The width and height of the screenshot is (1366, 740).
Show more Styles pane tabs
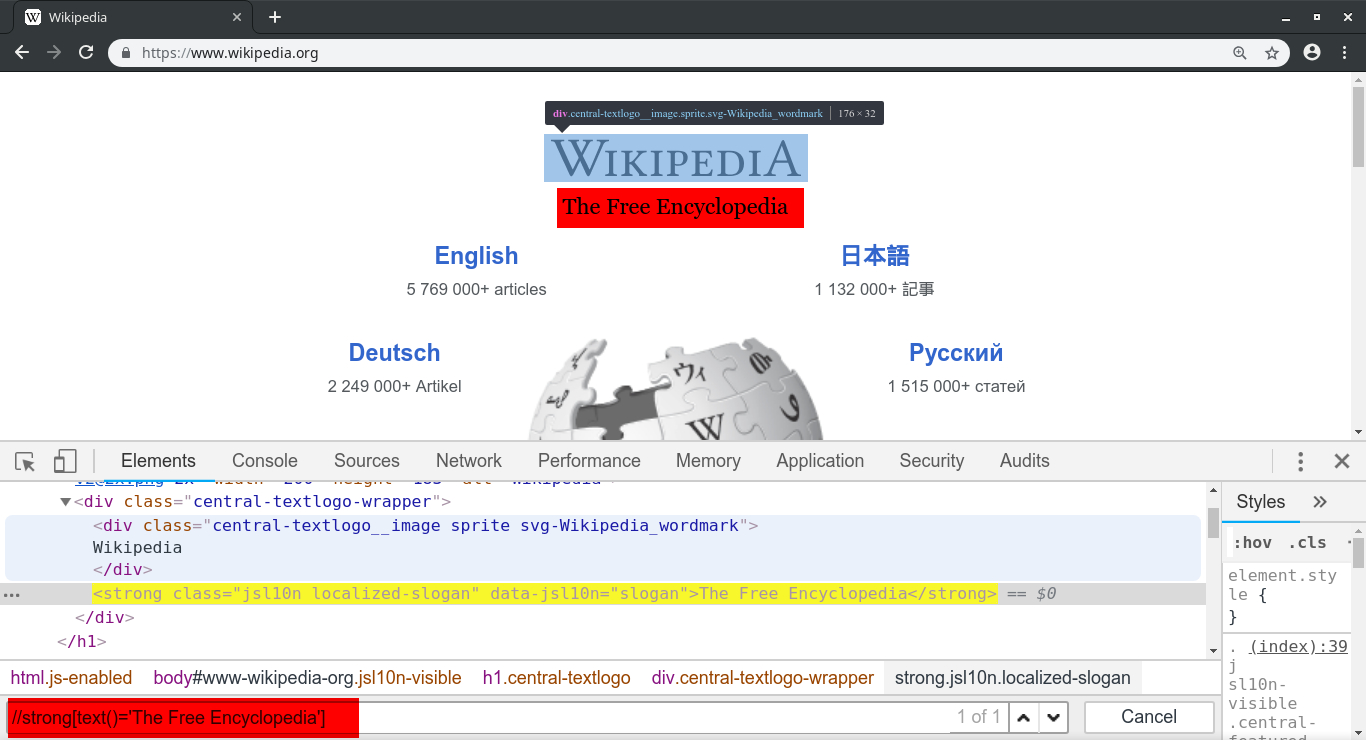(1320, 502)
